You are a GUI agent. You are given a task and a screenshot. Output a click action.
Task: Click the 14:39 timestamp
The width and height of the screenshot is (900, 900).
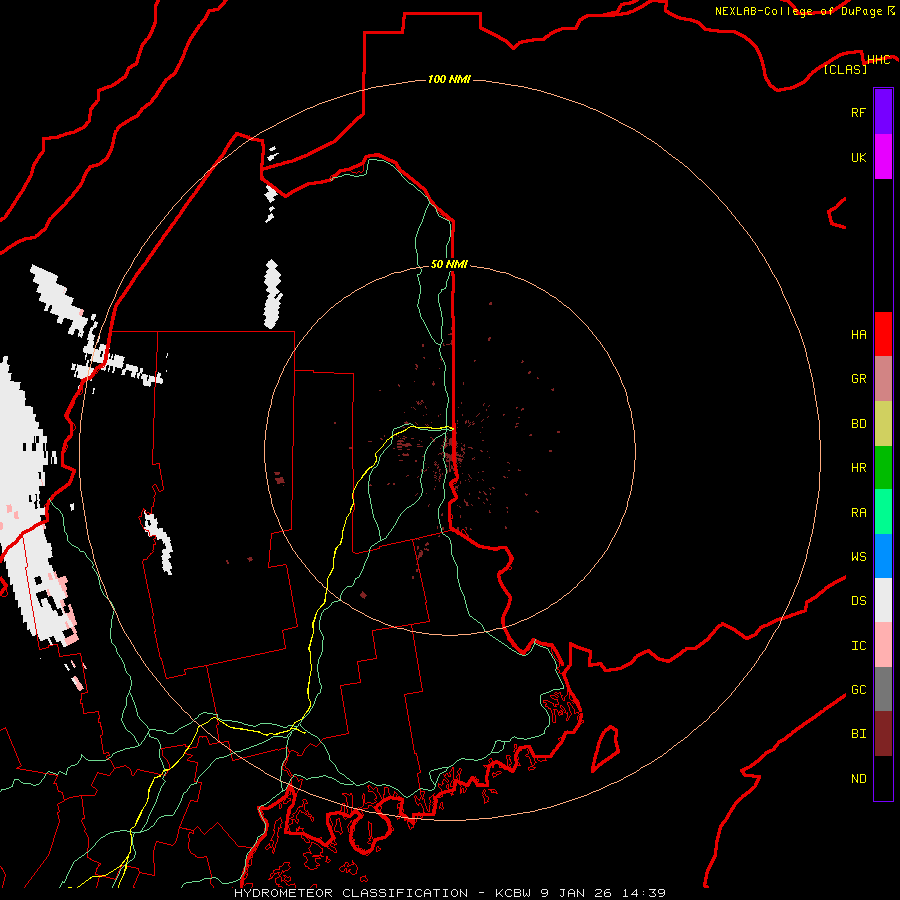(x=643, y=893)
